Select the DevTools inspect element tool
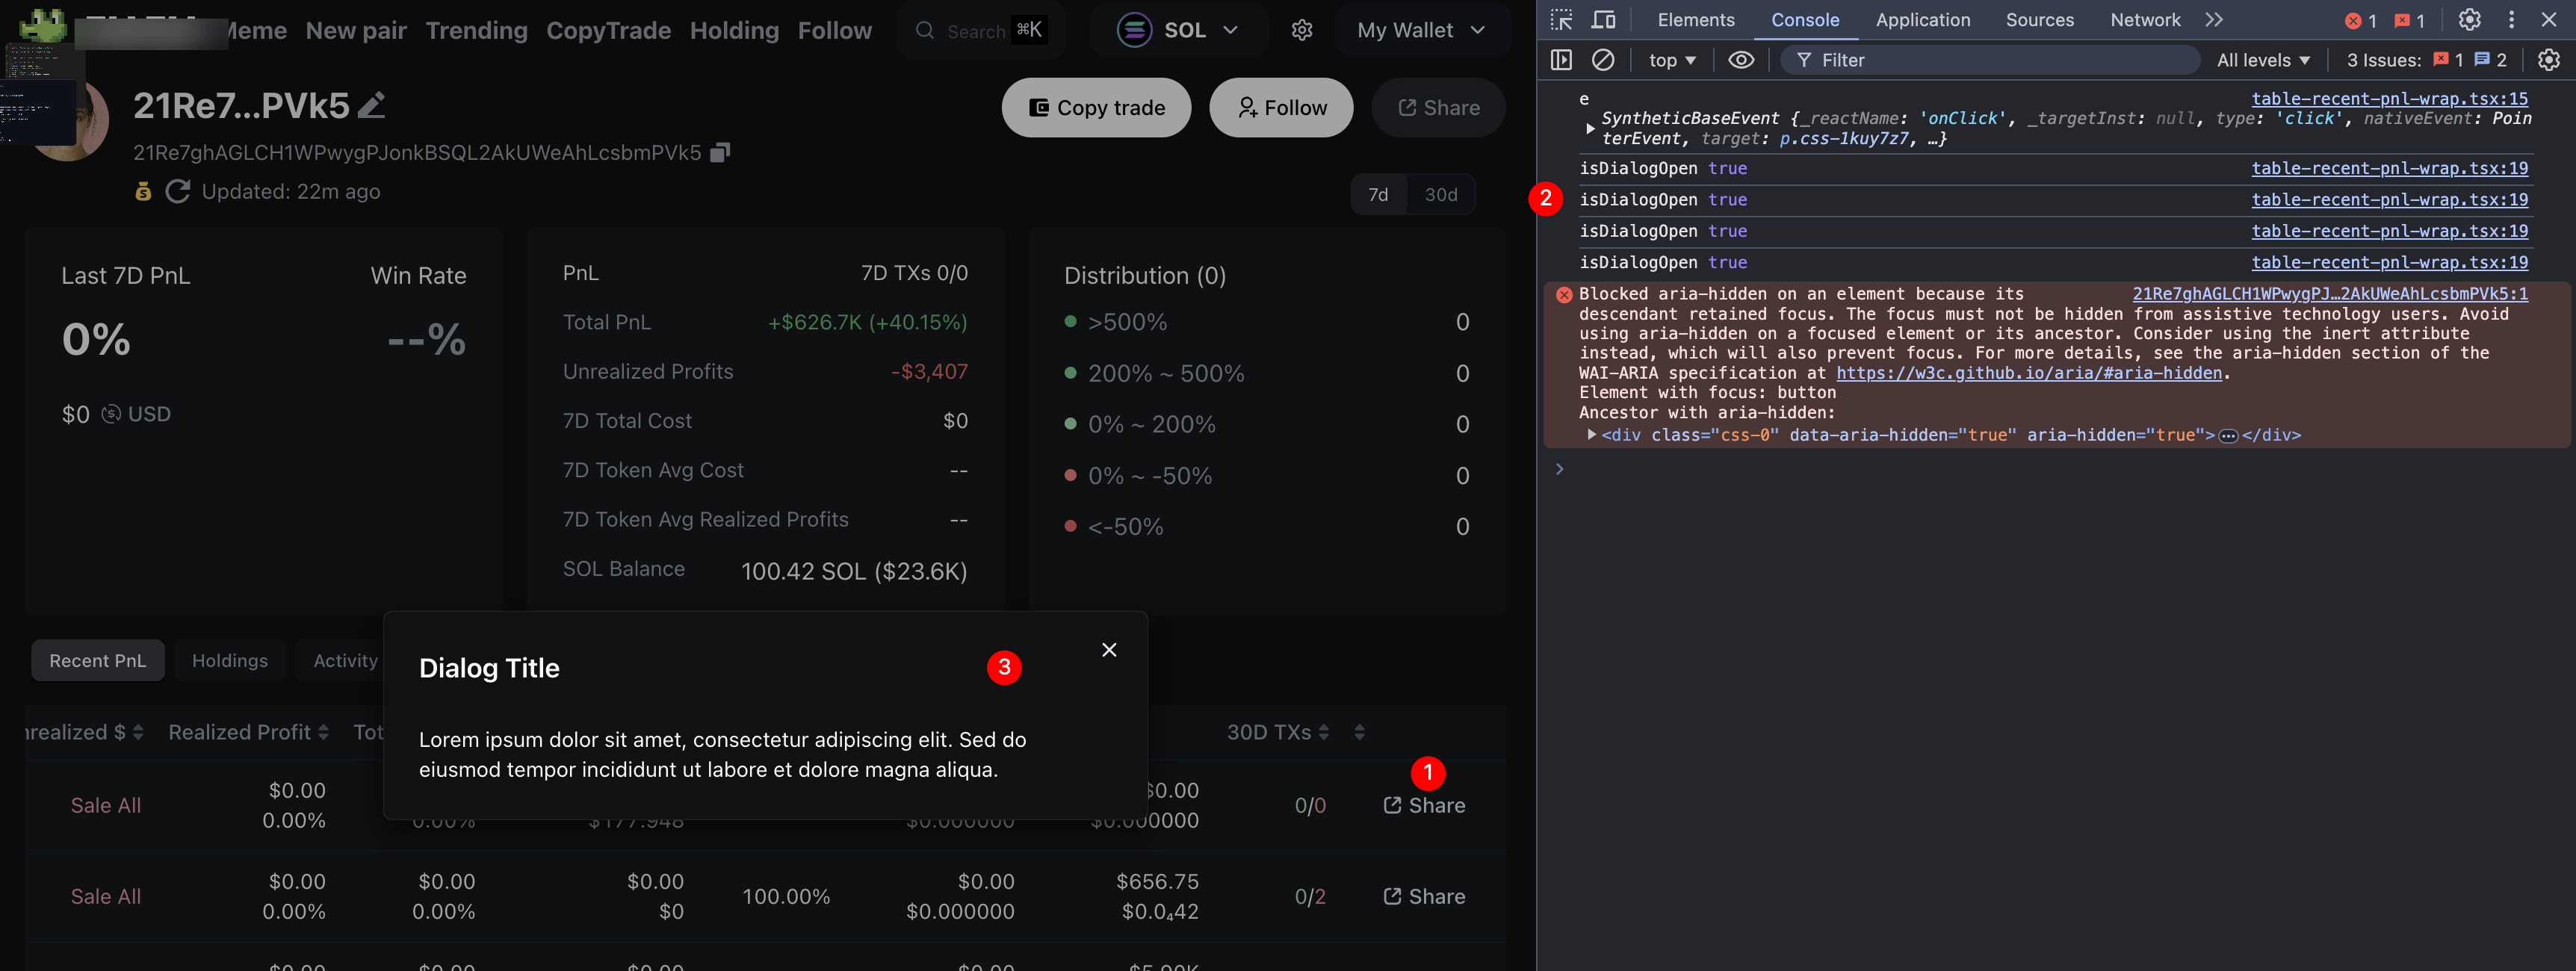The width and height of the screenshot is (2576, 971). click(x=1561, y=20)
